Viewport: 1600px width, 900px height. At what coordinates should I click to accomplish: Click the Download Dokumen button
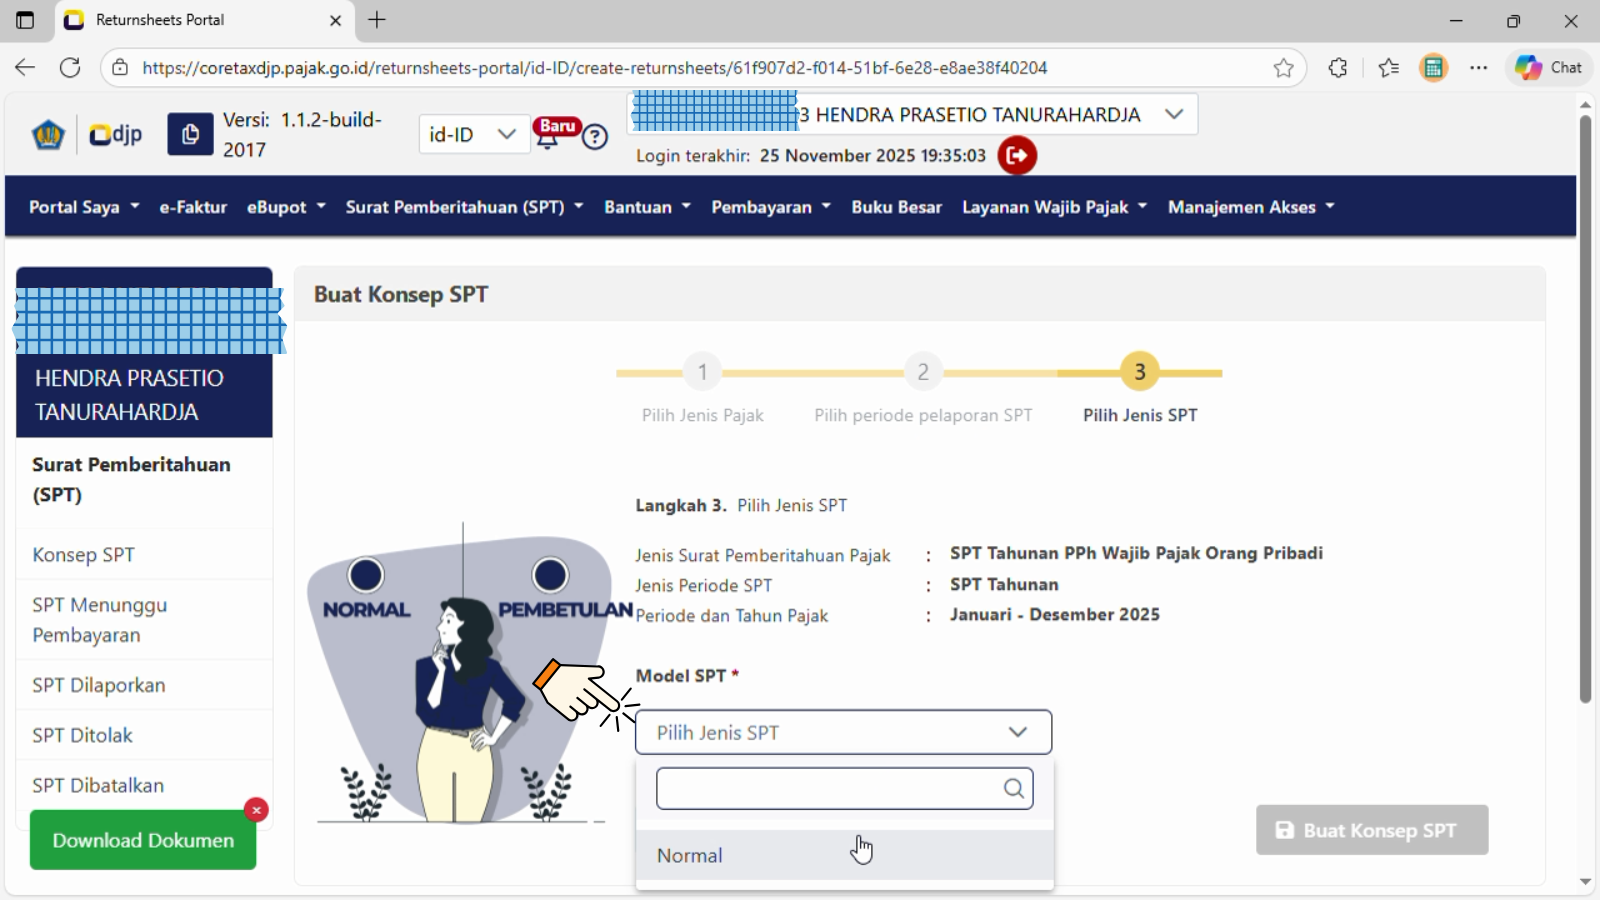(x=143, y=840)
